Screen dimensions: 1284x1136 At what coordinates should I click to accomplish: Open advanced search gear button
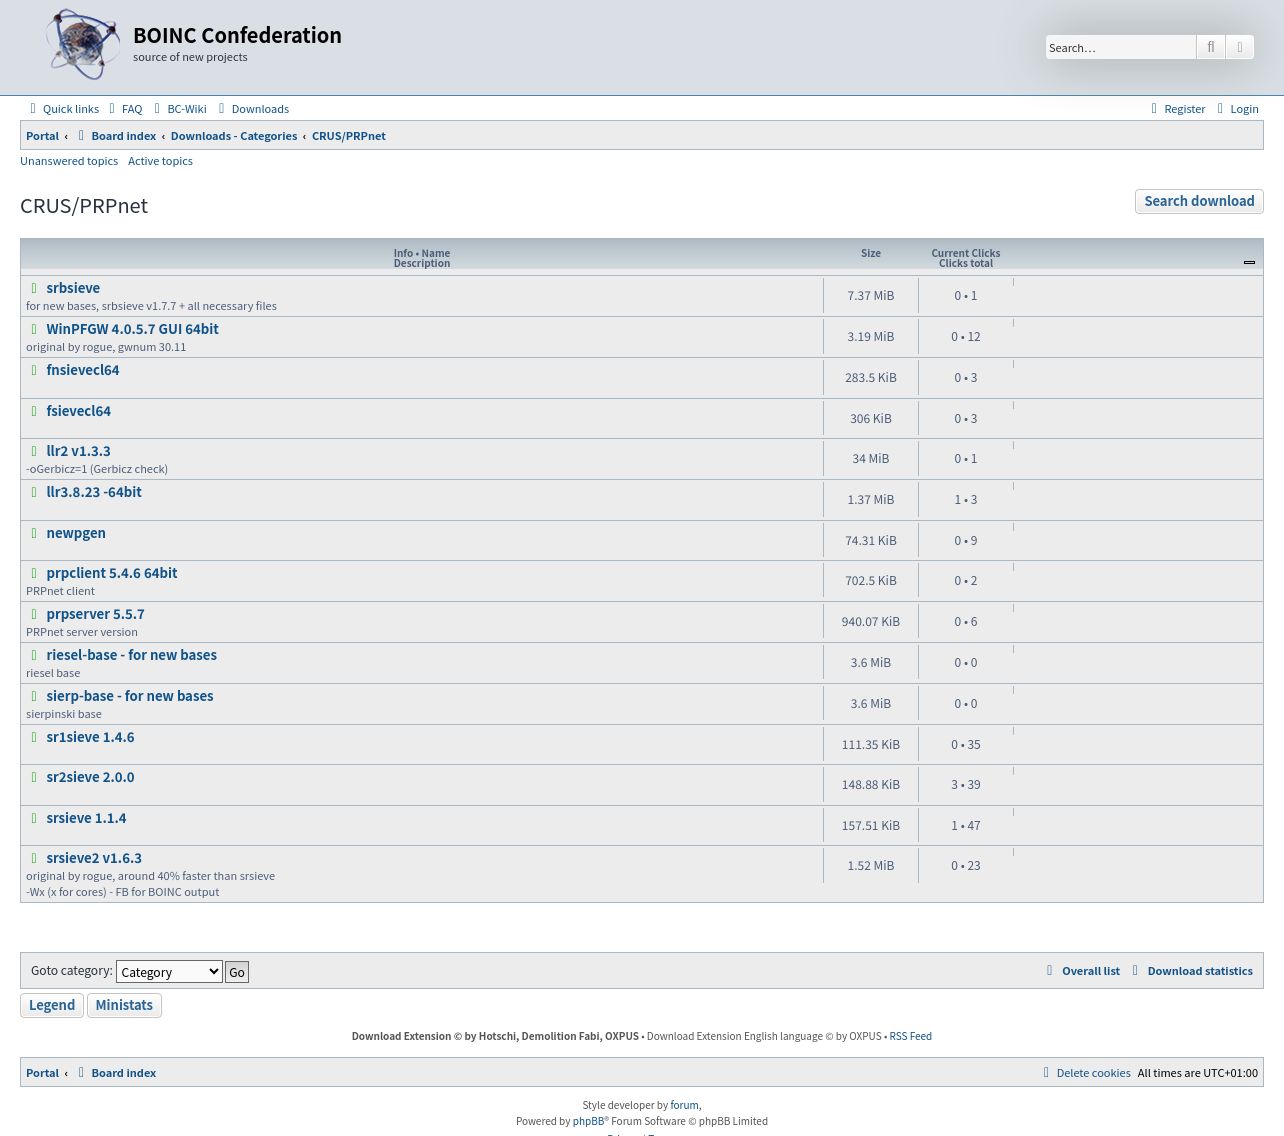[x=1240, y=47]
